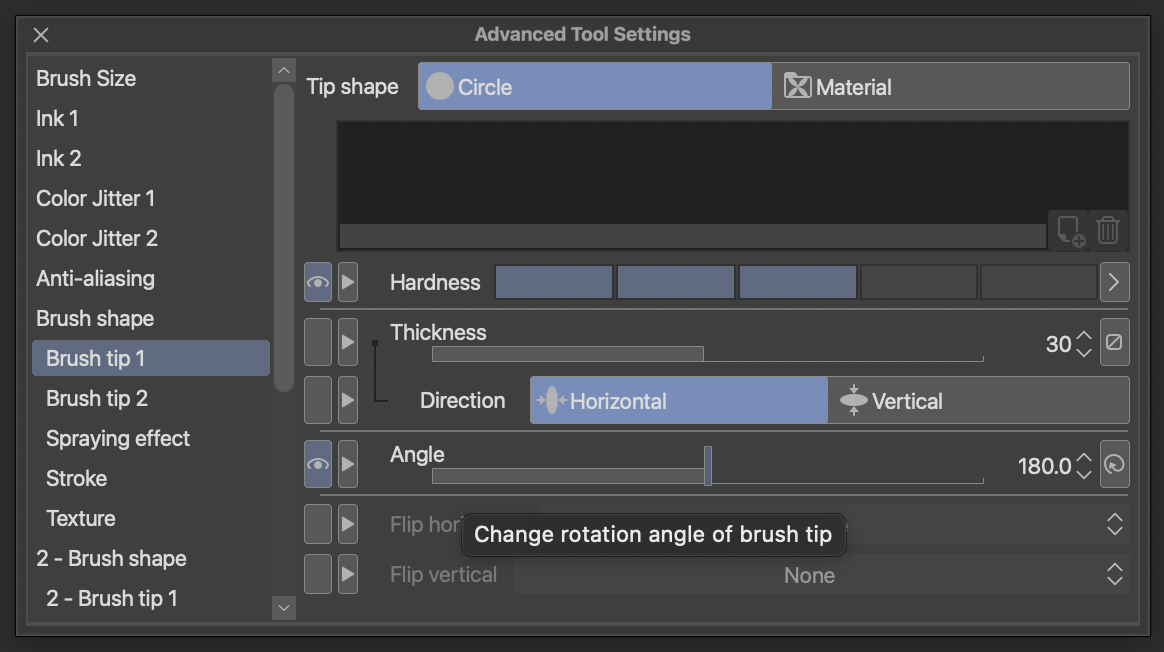Click the Vertical direction icon
The height and width of the screenshot is (652, 1164).
[x=853, y=400]
